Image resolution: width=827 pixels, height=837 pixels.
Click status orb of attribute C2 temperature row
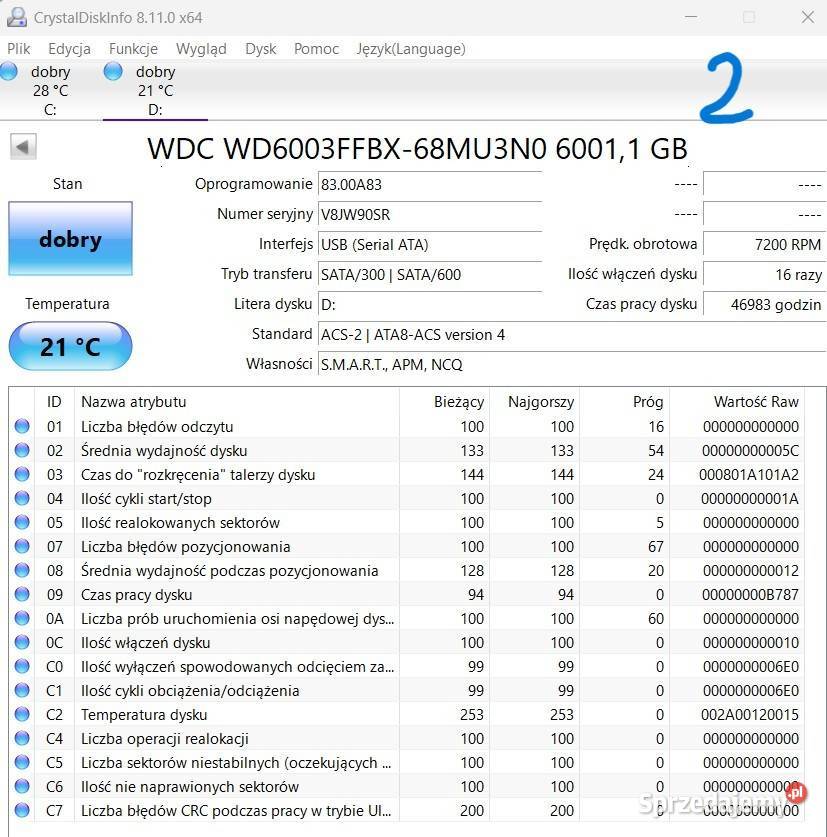point(22,714)
